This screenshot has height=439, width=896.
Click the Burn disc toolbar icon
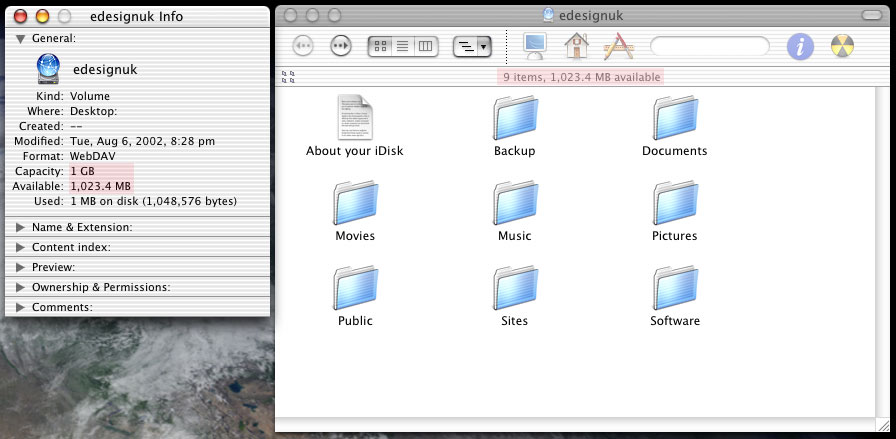[x=842, y=46]
